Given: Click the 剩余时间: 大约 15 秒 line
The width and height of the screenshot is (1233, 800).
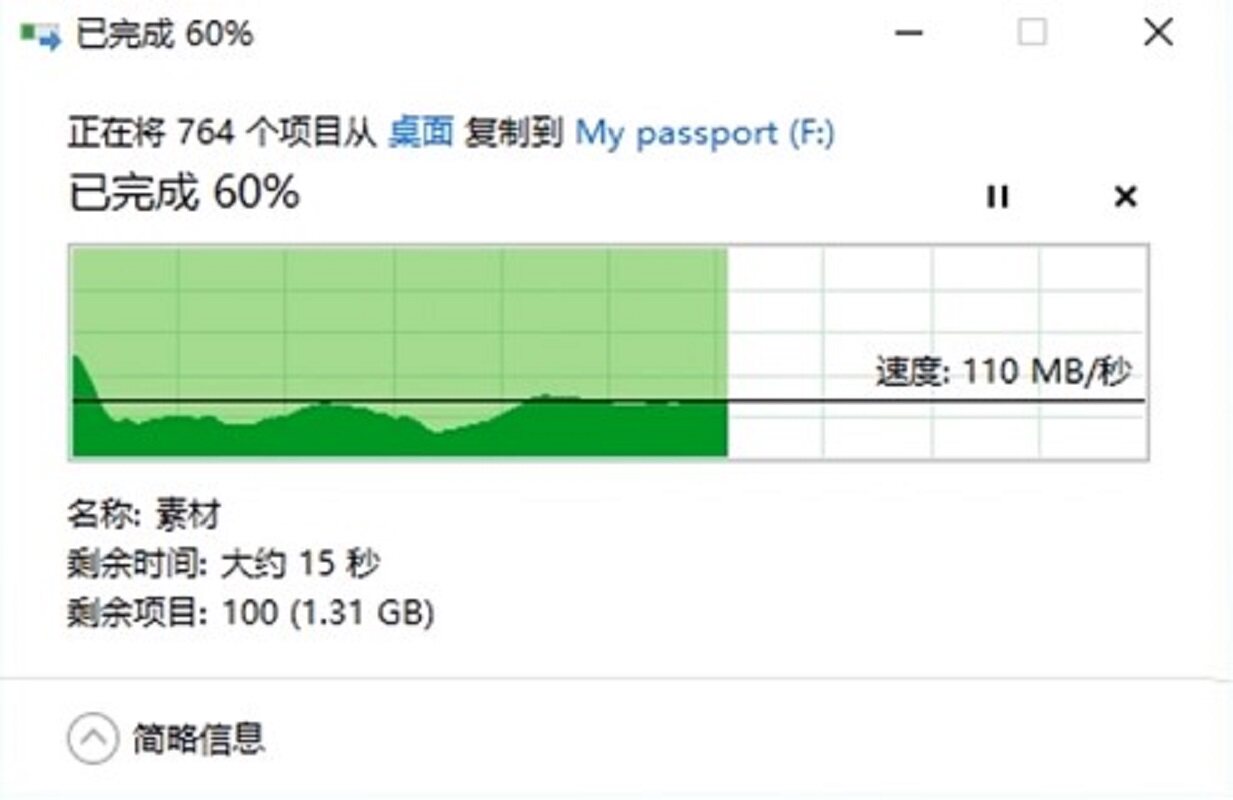Looking at the screenshot, I should (223, 565).
